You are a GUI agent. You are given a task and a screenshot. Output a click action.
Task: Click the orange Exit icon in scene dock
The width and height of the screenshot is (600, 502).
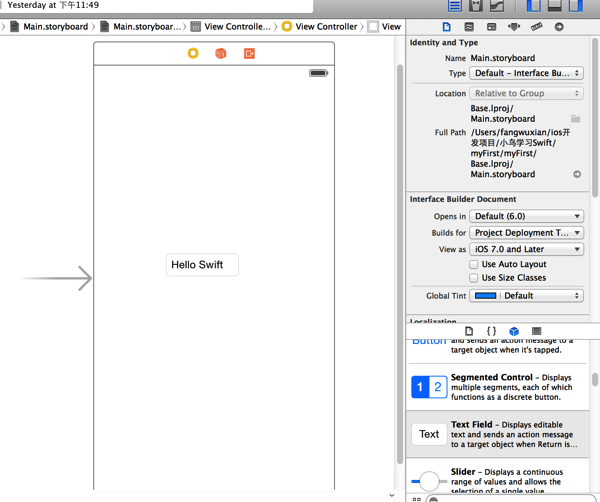tap(249, 53)
